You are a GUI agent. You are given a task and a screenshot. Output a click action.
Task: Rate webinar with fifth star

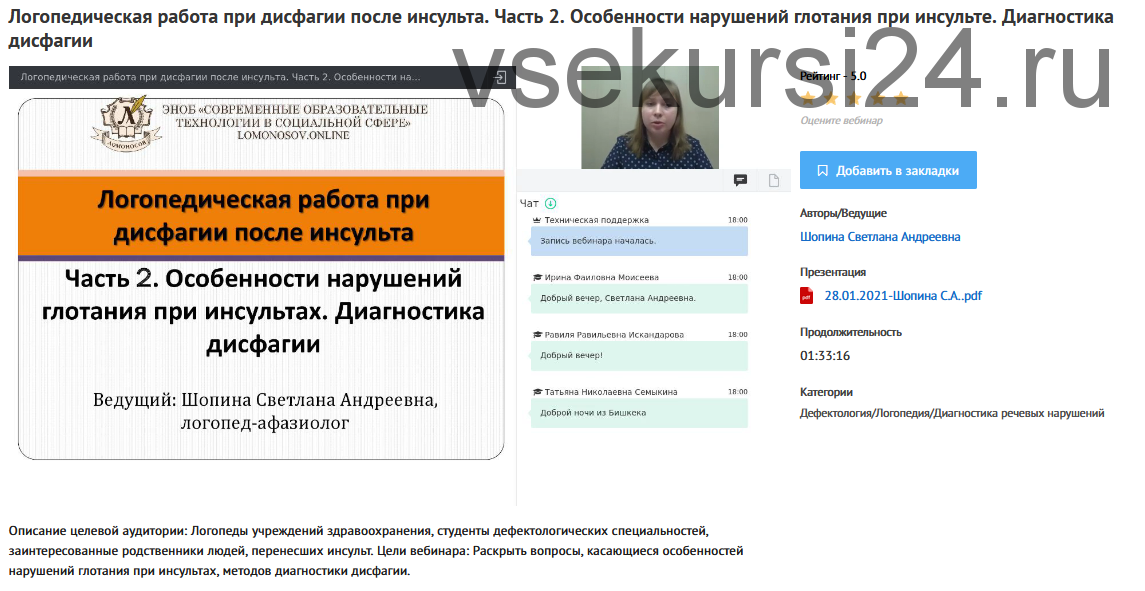(x=901, y=99)
